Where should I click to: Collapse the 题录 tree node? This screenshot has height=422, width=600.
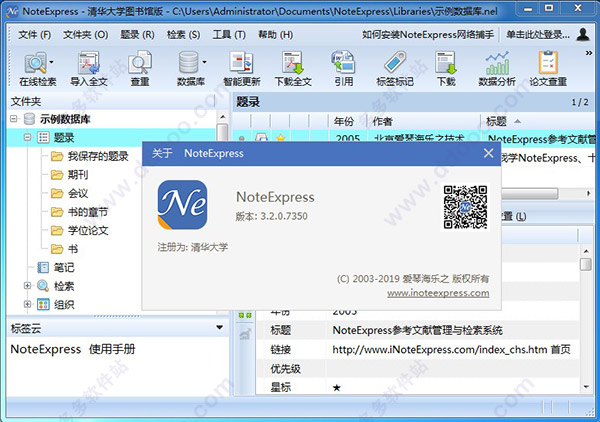point(27,137)
